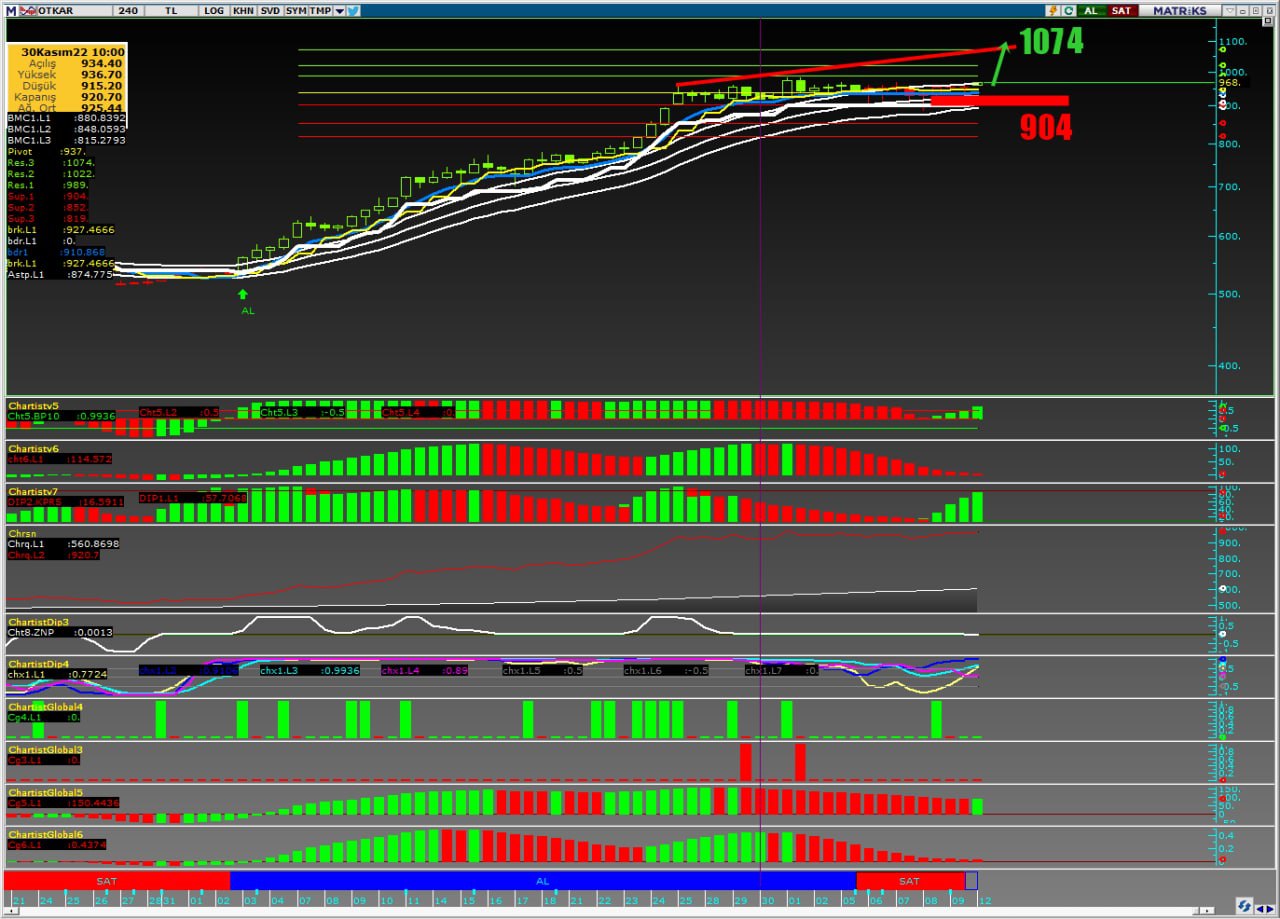Open the dropdown arrow next to TMP
1280x919 pixels.
339,10
